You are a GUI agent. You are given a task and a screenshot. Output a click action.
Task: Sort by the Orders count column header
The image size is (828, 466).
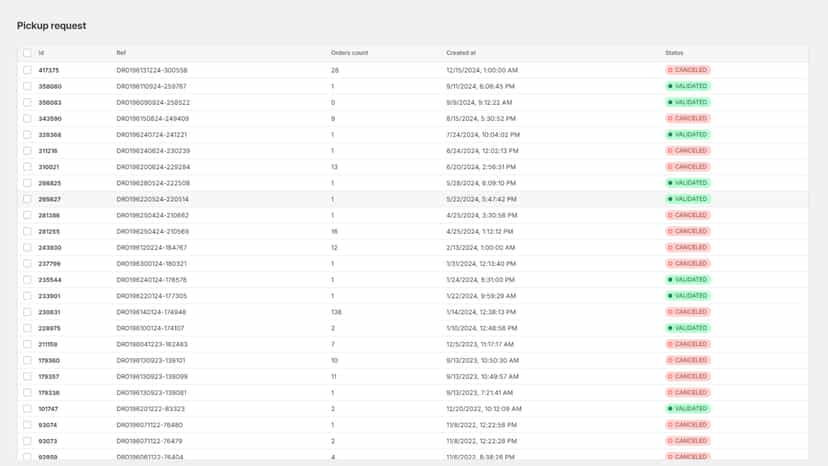tap(349, 53)
